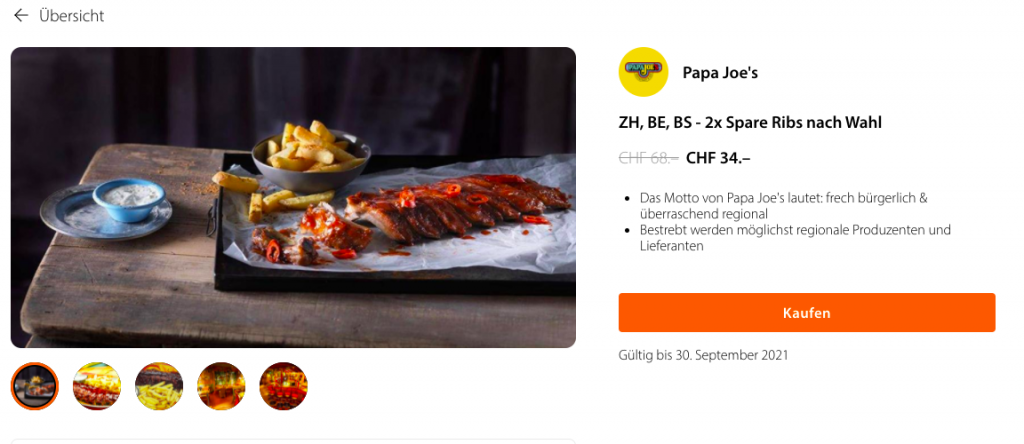The width and height of the screenshot is (1024, 444).
Task: Select the first thumbnail with orange ring
Action: [x=35, y=386]
